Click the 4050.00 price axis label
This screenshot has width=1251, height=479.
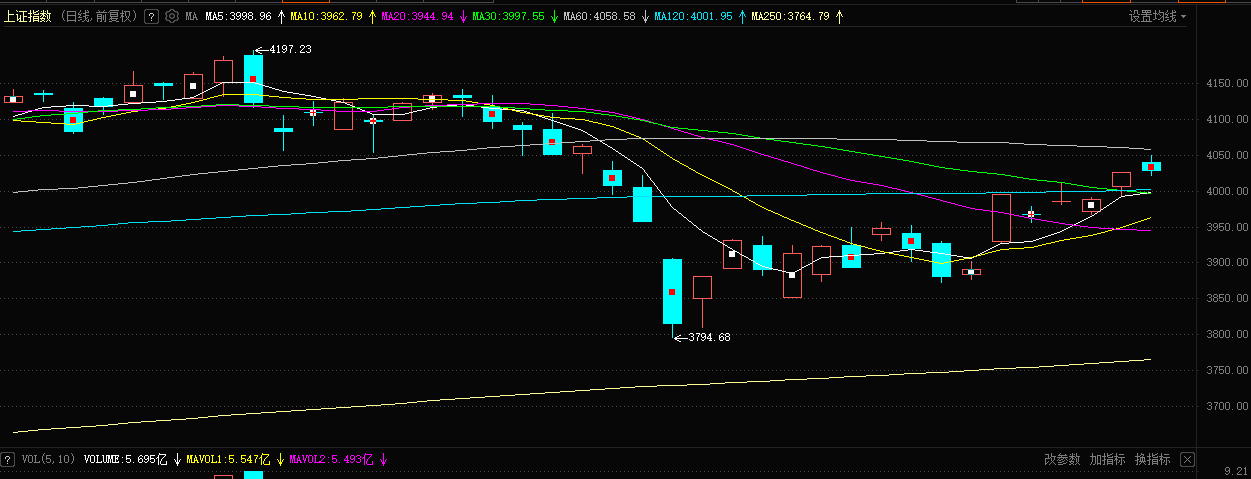pos(1225,156)
